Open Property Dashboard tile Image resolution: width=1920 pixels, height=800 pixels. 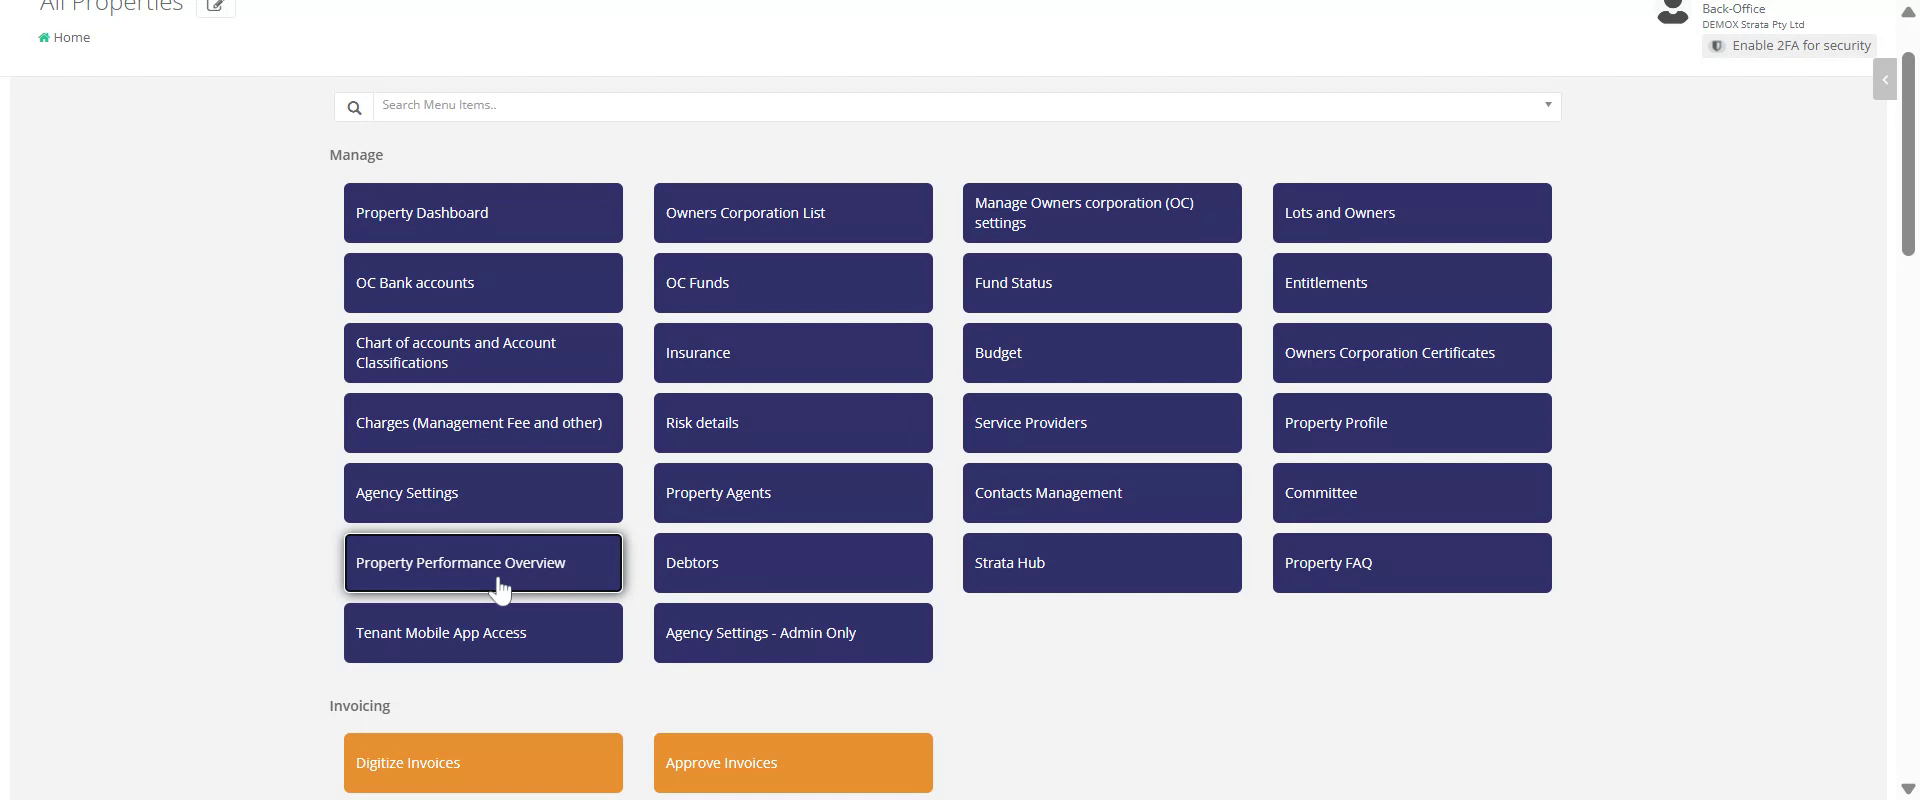(x=483, y=213)
